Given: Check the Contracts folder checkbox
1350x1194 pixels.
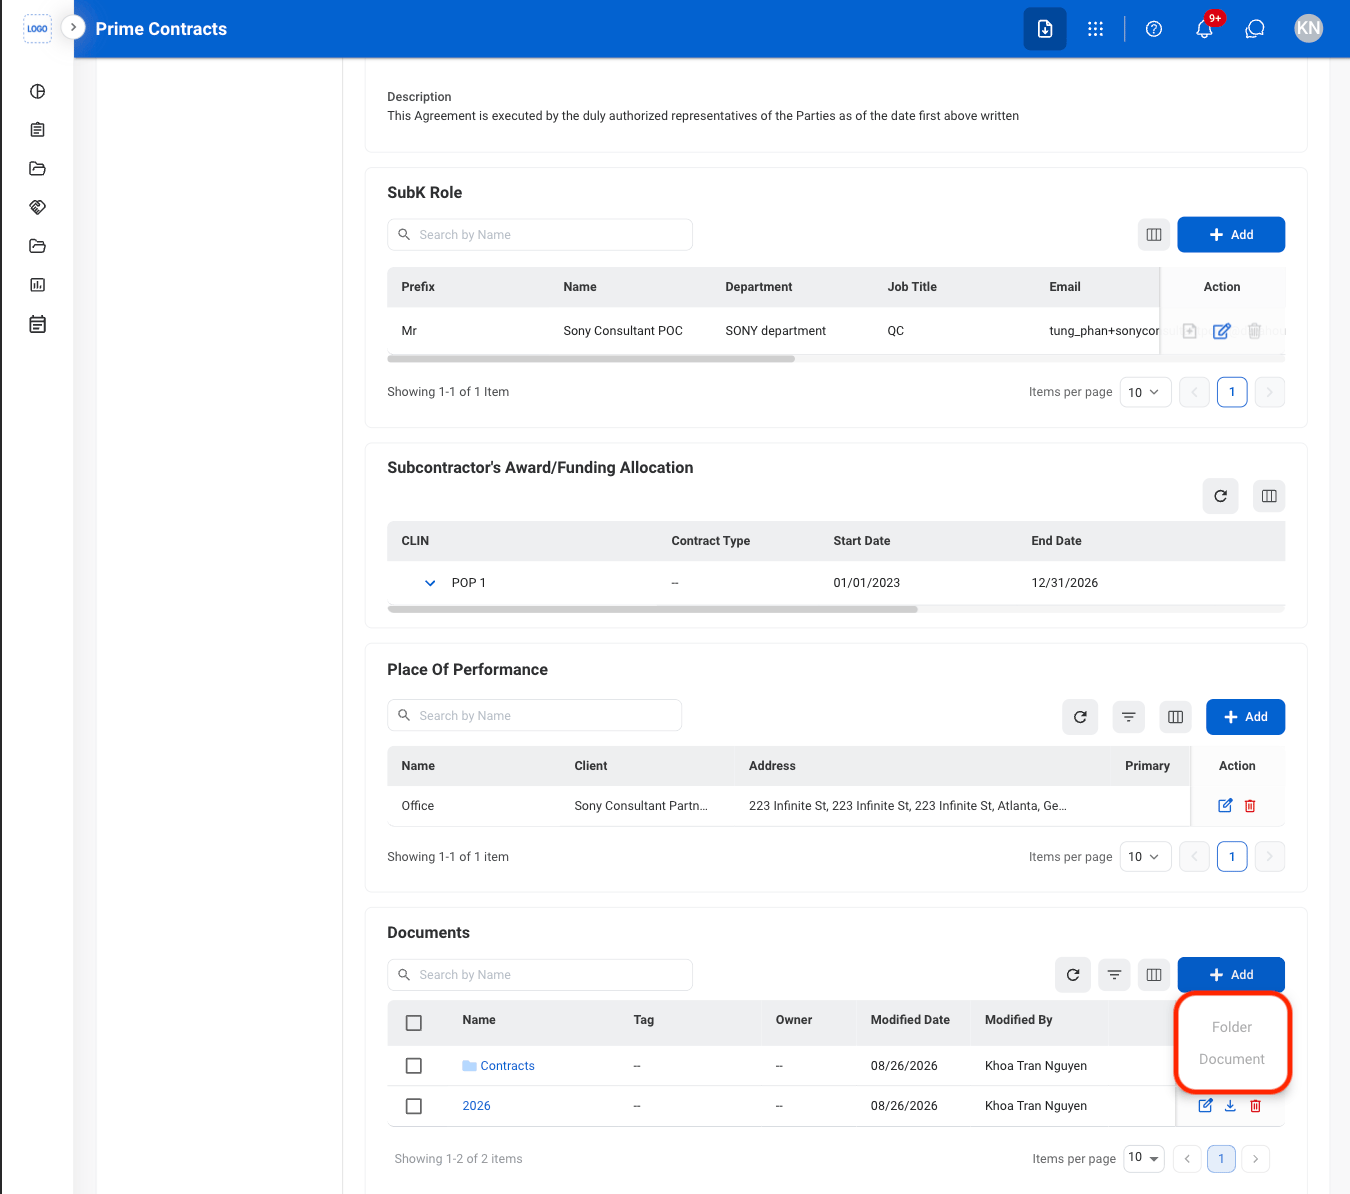Looking at the screenshot, I should [414, 1066].
